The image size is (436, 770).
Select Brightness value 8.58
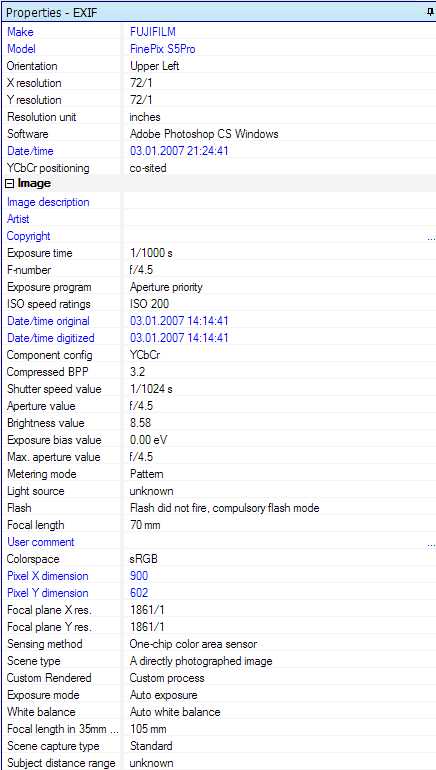click(140, 423)
